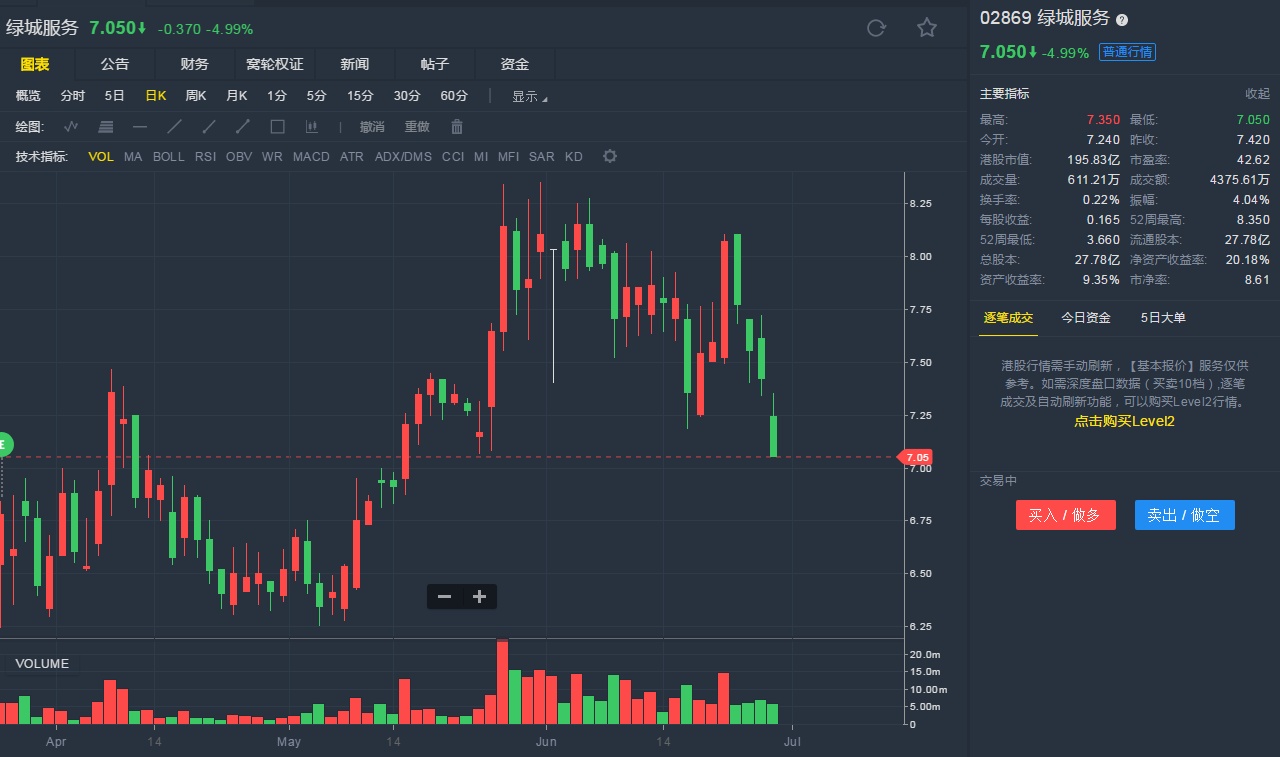Toggle the BOLL indicator
Viewport: 1280px width, 757px height.
(x=168, y=157)
